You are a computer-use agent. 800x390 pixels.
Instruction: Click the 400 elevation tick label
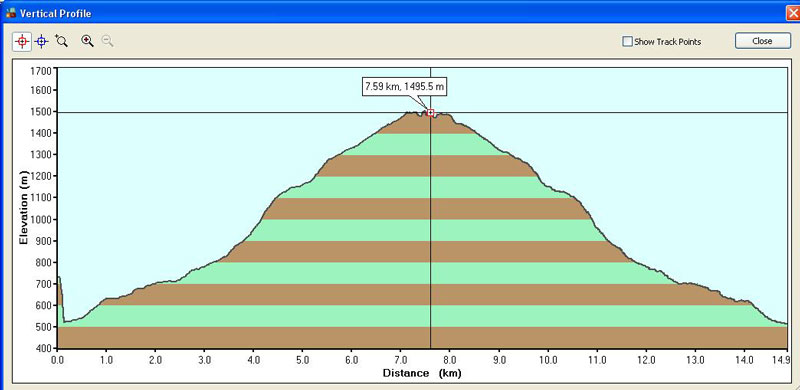(44, 349)
